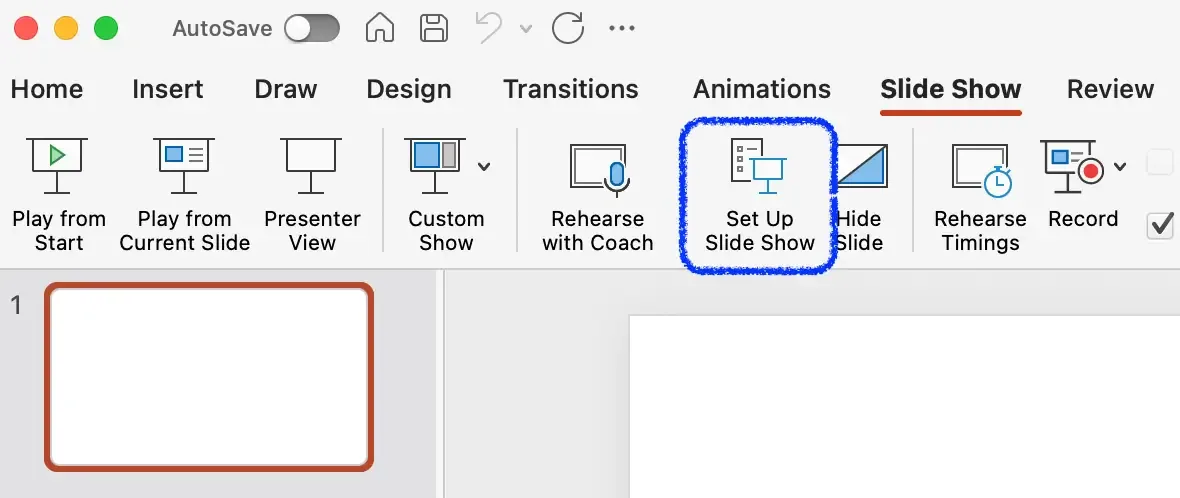Open Set Up Slide Show
This screenshot has height=498, width=1180.
click(759, 196)
